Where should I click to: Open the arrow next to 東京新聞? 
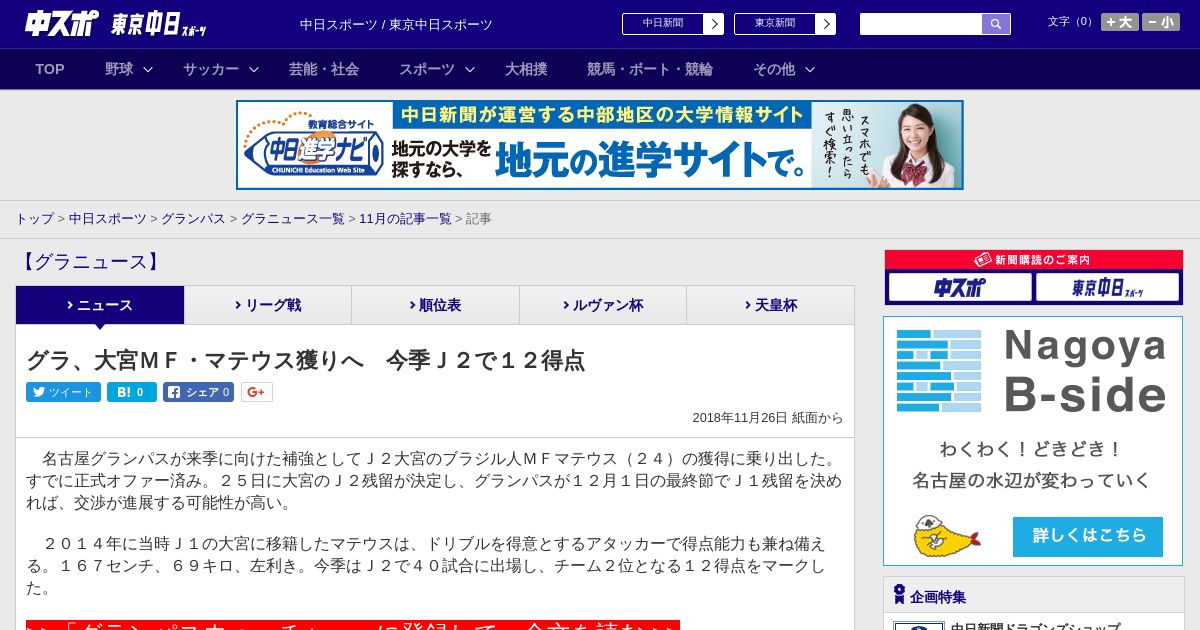pyautogui.click(x=825, y=24)
